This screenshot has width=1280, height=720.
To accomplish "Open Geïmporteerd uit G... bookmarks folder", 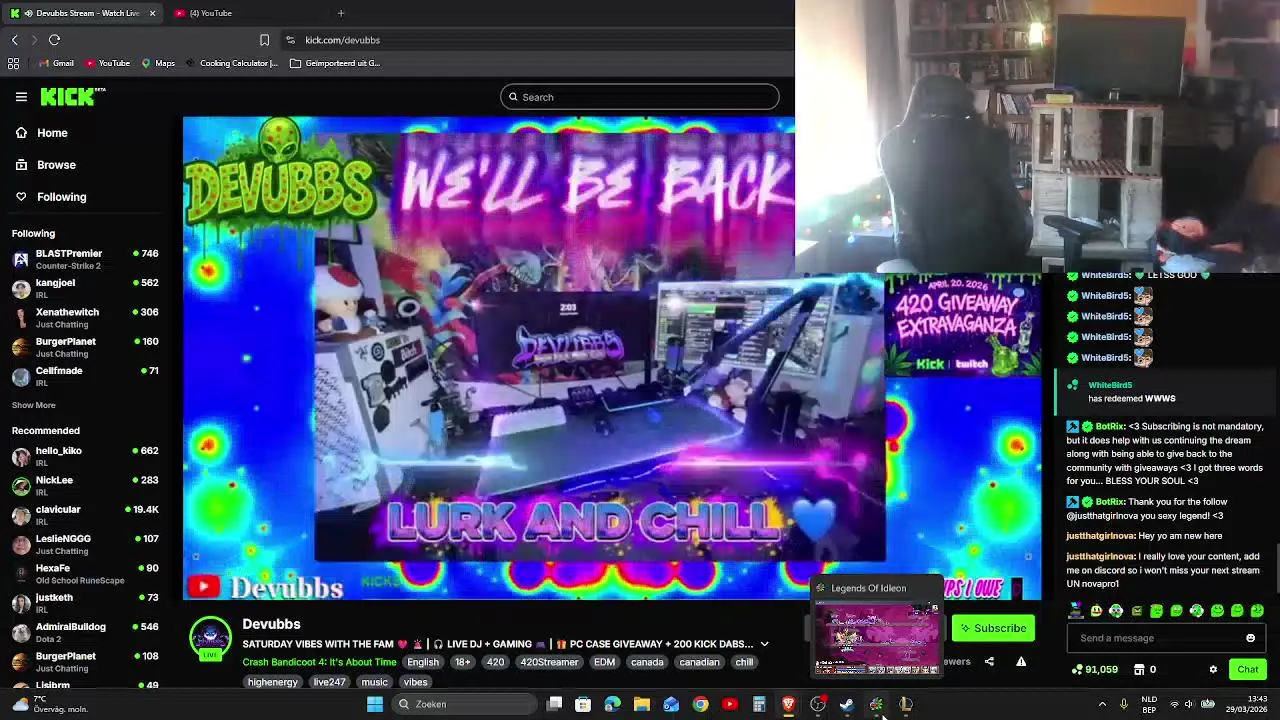I will pyautogui.click(x=335, y=63).
